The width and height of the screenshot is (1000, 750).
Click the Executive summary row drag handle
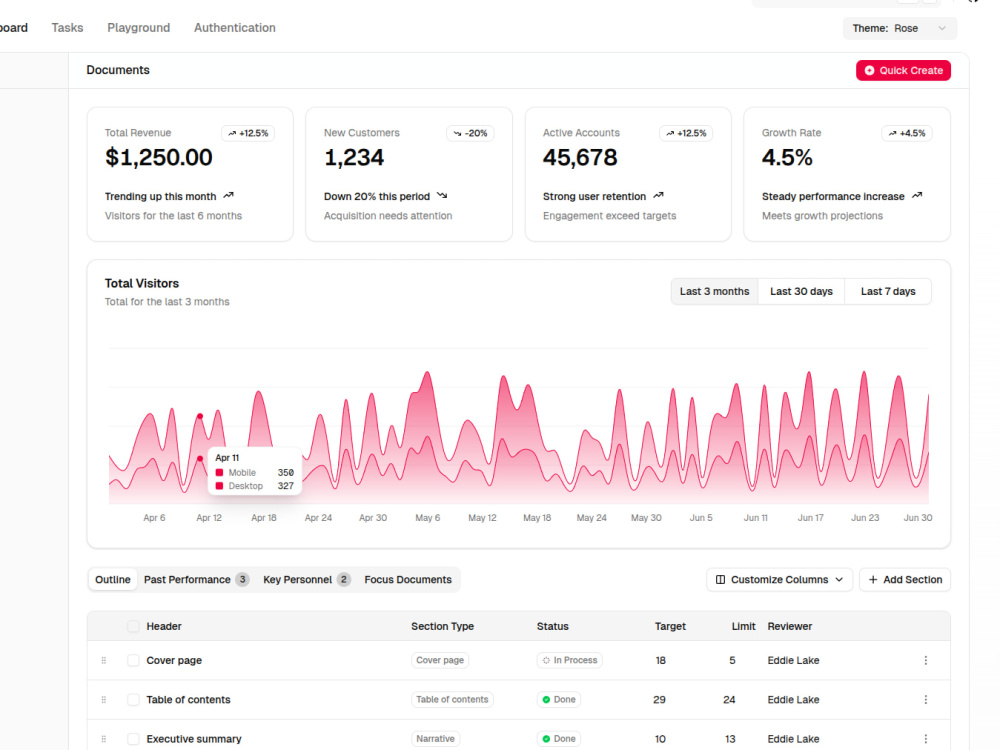(x=103, y=739)
